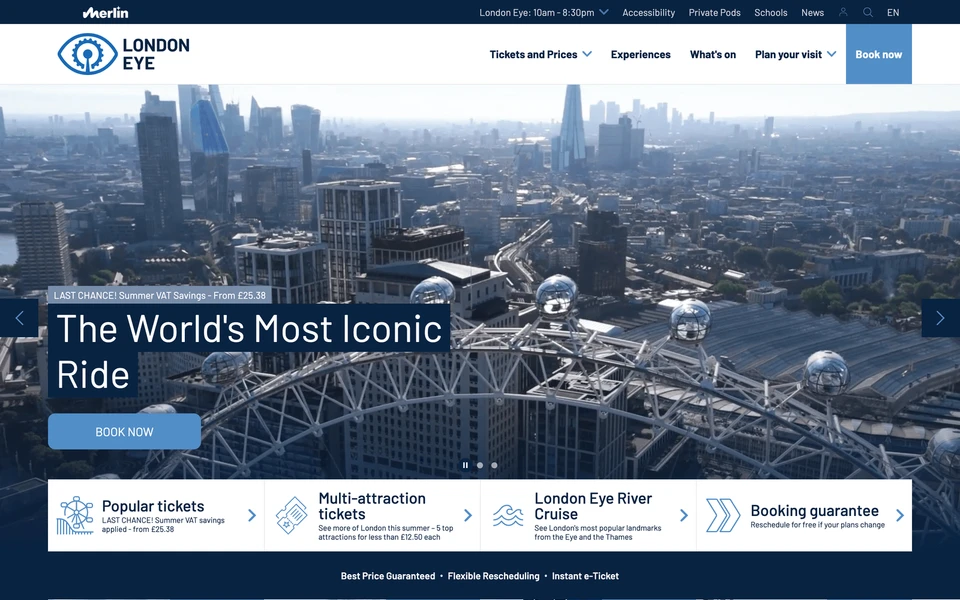Open the London Eye River Cruise title
960x600 pixels.
click(x=593, y=506)
